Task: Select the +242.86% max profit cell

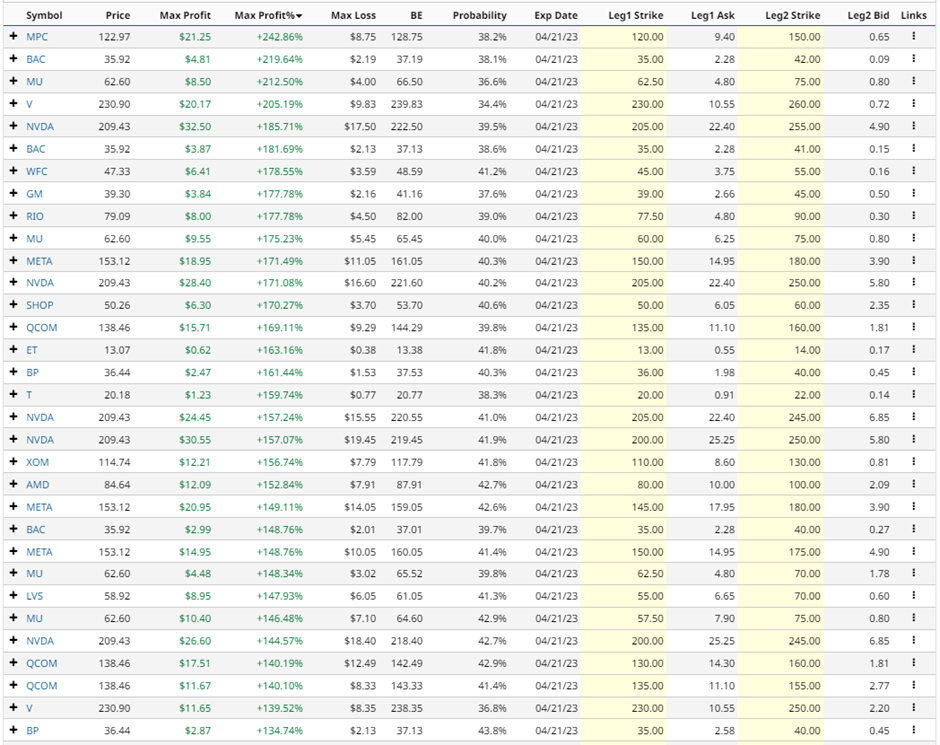Action: [x=279, y=37]
